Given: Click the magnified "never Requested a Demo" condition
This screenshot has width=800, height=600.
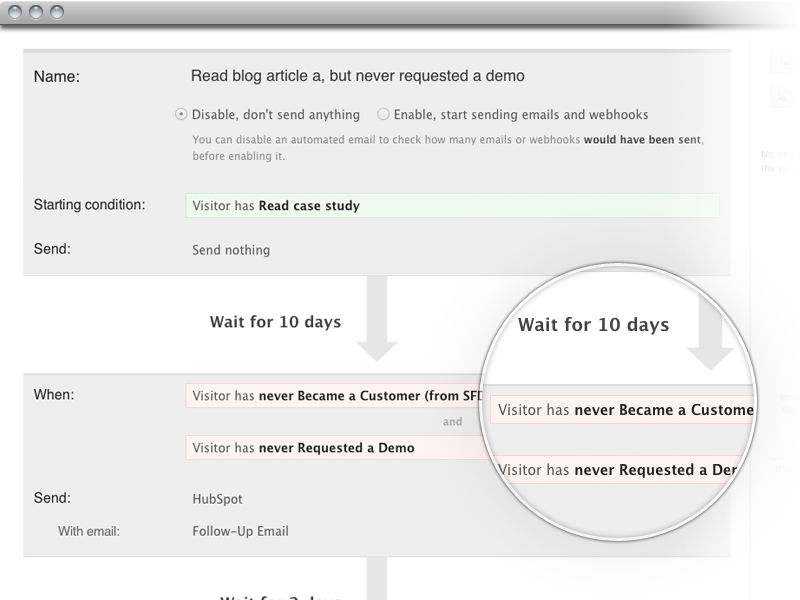Looking at the screenshot, I should (x=625, y=469).
